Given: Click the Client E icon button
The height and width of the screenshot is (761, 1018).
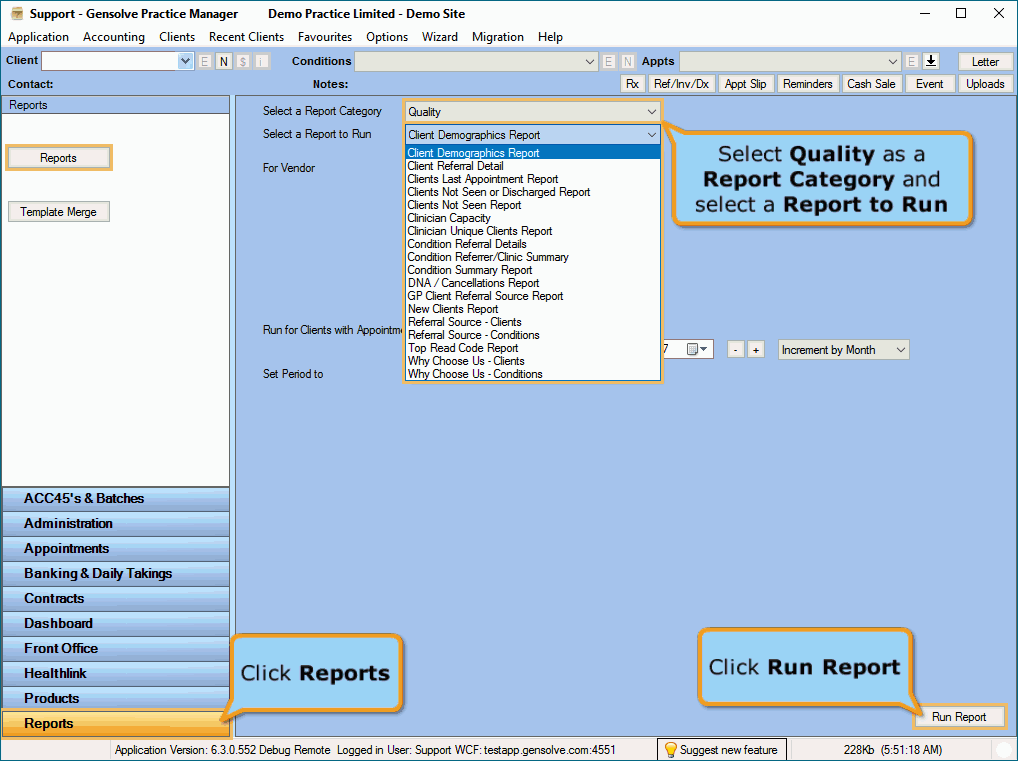Looking at the screenshot, I should tap(205, 62).
